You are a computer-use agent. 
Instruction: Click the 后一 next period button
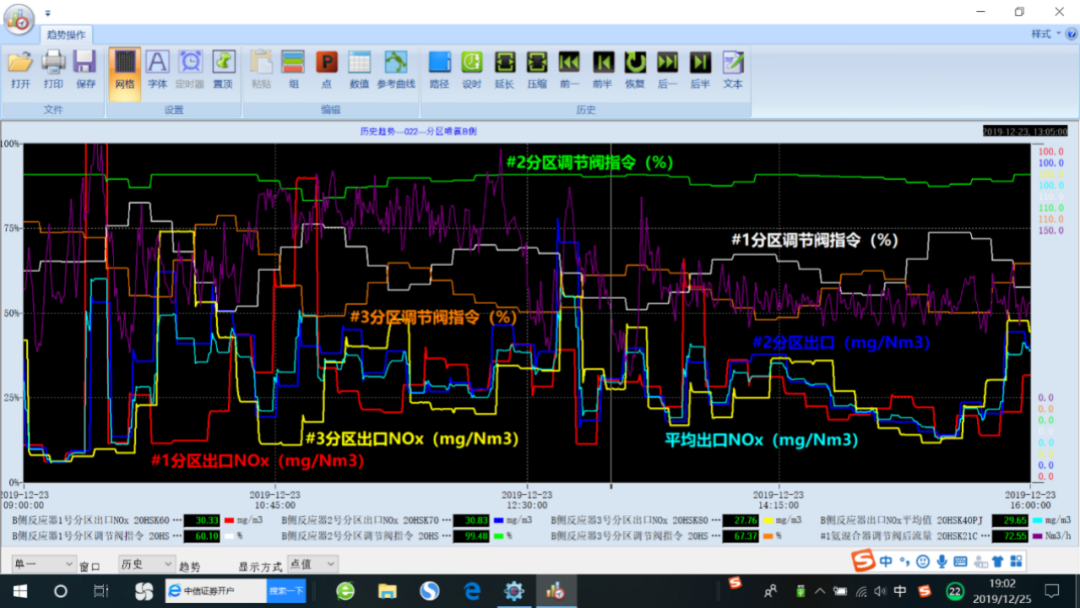667,68
